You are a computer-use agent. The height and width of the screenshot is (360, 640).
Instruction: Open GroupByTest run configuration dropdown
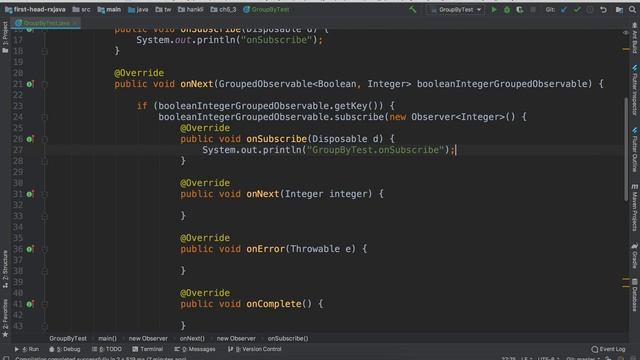[456, 9]
